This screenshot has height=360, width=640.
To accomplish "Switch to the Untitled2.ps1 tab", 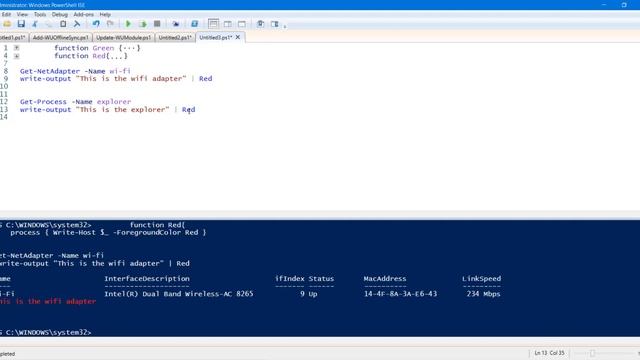I will 175,38.
